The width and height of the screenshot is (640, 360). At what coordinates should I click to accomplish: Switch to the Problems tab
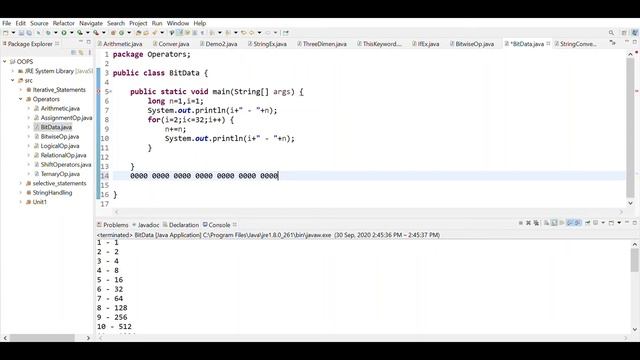point(113,225)
